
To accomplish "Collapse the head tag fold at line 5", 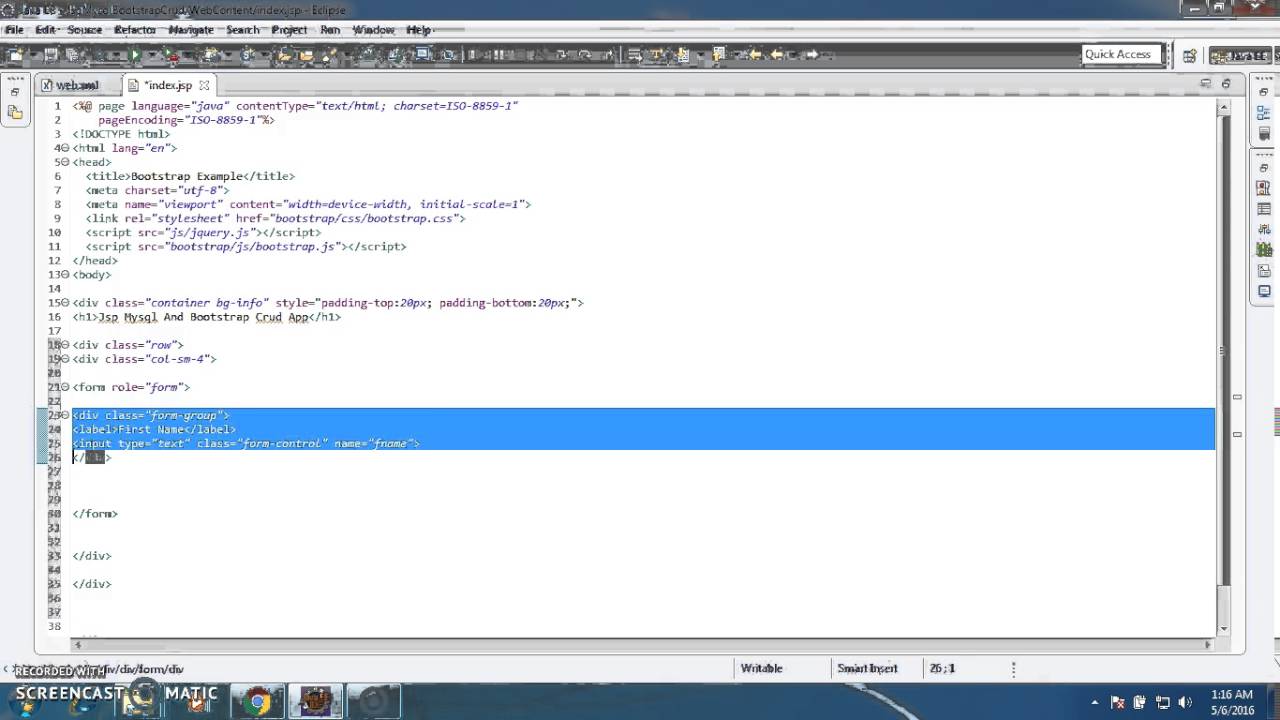I will click(66, 162).
